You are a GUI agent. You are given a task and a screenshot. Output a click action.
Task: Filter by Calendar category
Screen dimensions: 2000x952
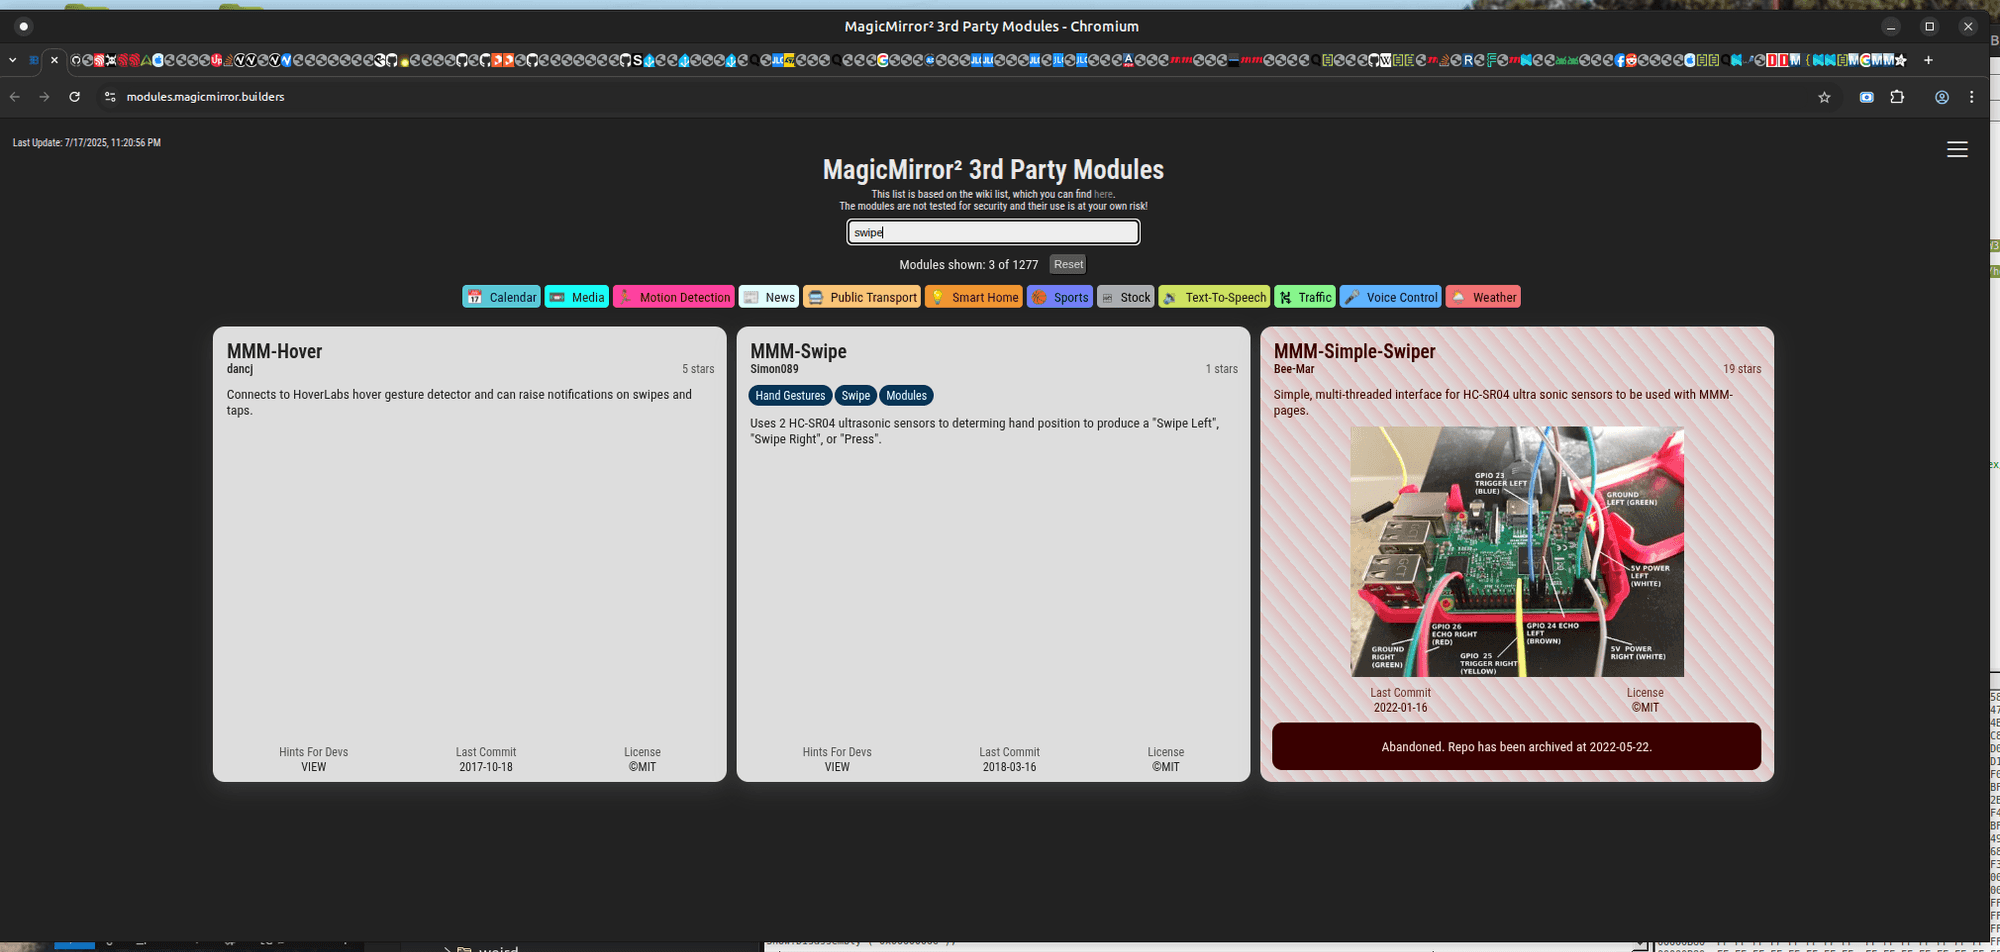[x=501, y=297]
